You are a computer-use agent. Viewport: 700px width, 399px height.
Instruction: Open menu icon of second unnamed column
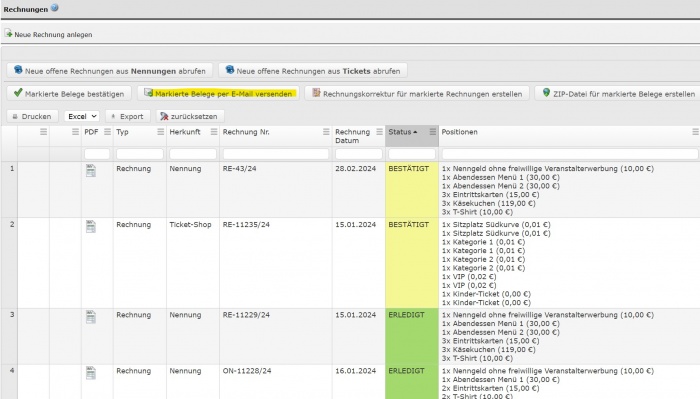(75, 132)
